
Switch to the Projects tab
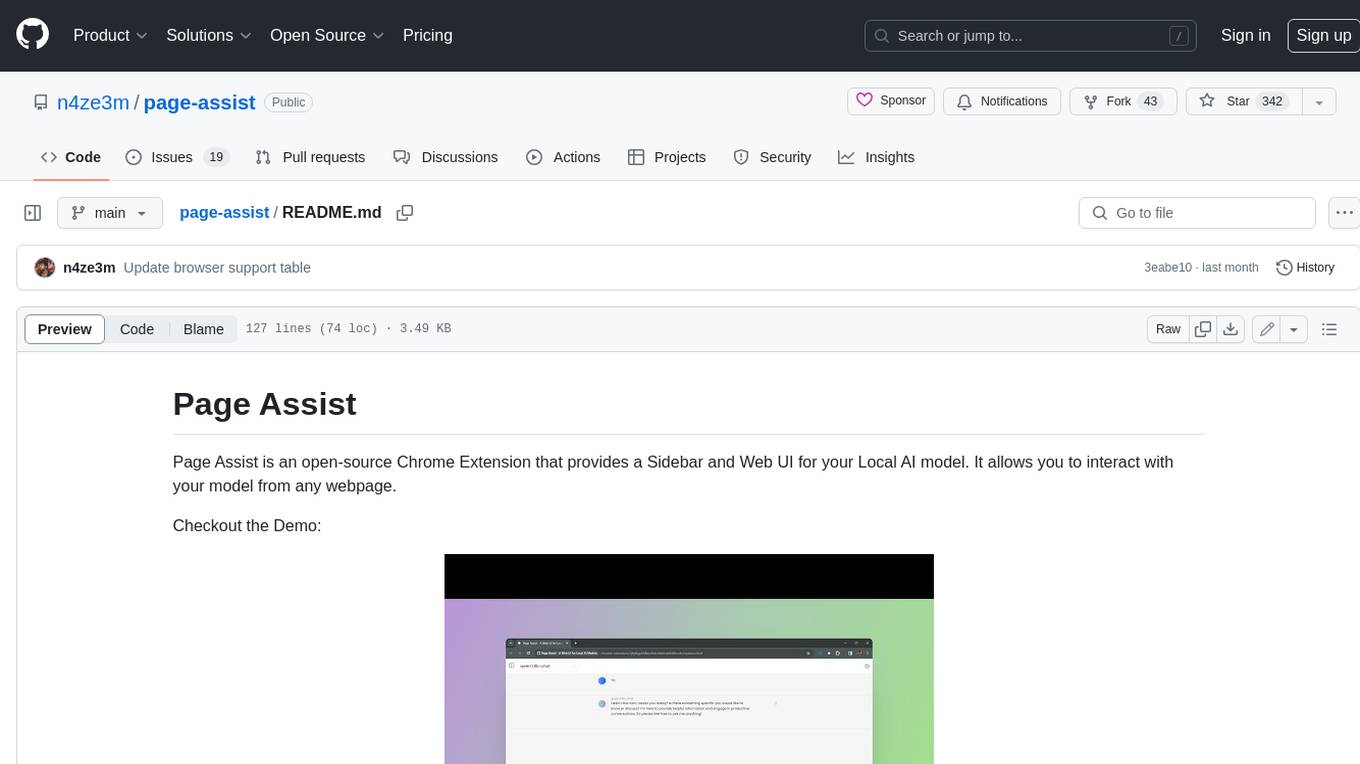(666, 157)
